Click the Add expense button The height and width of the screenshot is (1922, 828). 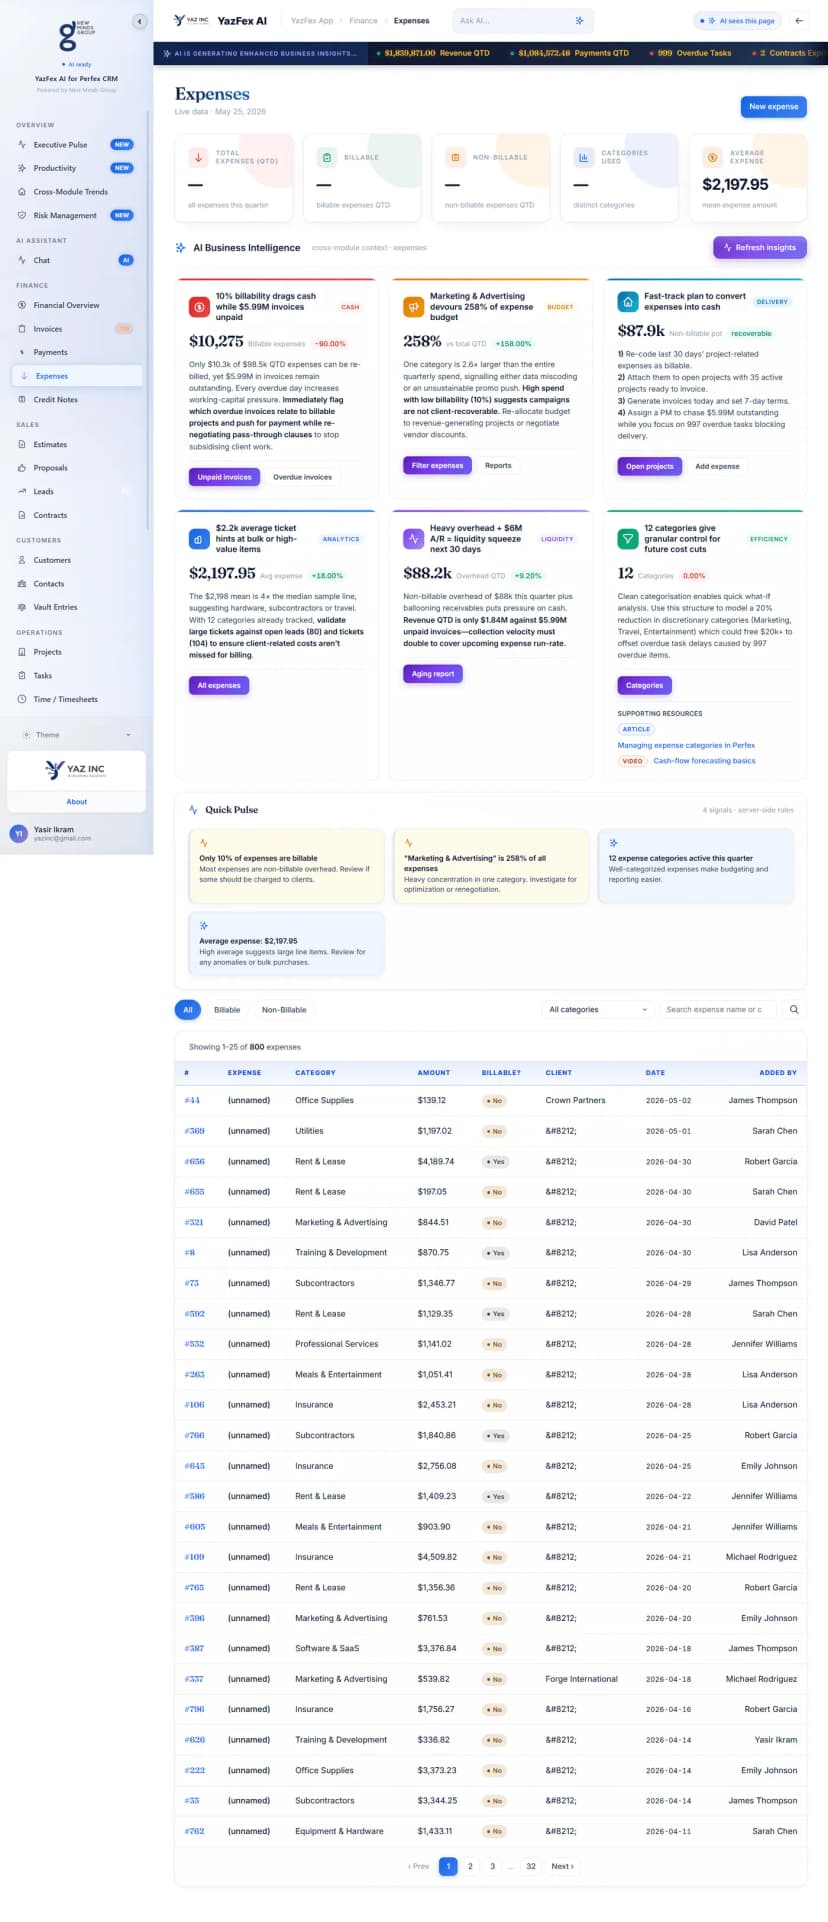717,466
